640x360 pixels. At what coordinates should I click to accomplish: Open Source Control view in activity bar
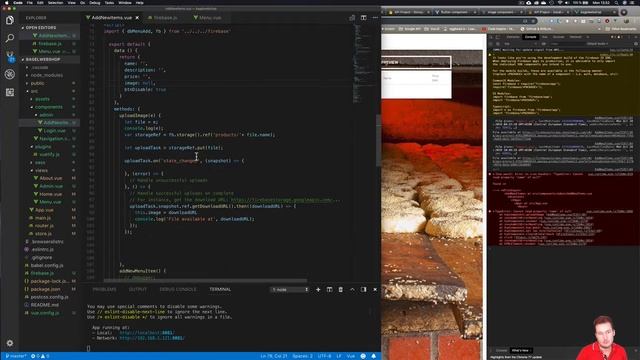click(x=10, y=56)
